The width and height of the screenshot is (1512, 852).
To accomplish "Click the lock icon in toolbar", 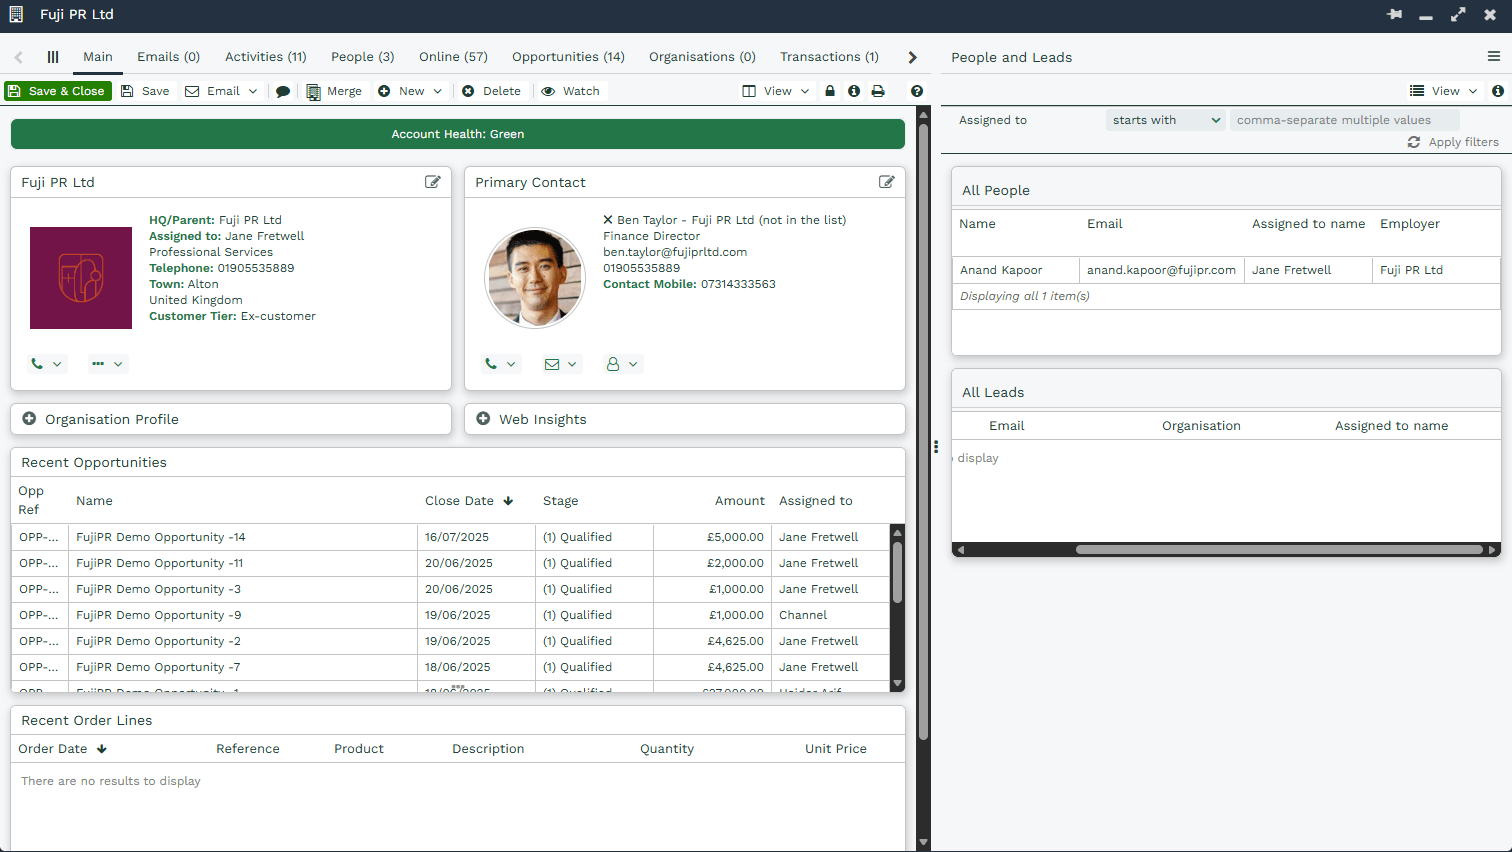I will (x=830, y=91).
